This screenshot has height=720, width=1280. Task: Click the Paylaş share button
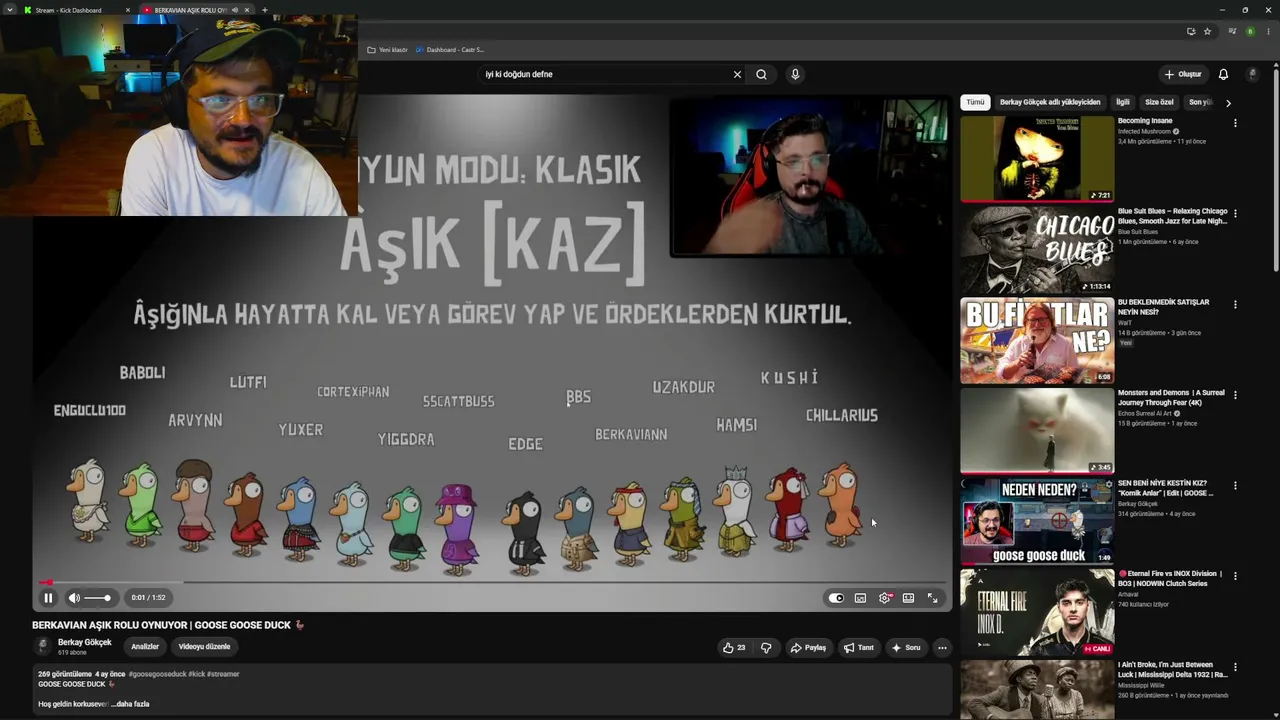tap(808, 648)
